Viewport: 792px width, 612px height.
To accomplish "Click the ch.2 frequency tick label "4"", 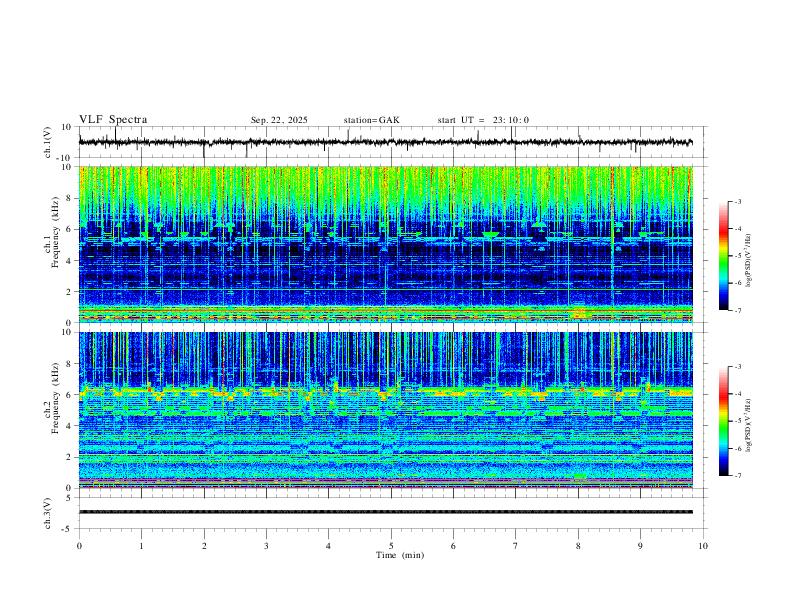I will 69,426.
